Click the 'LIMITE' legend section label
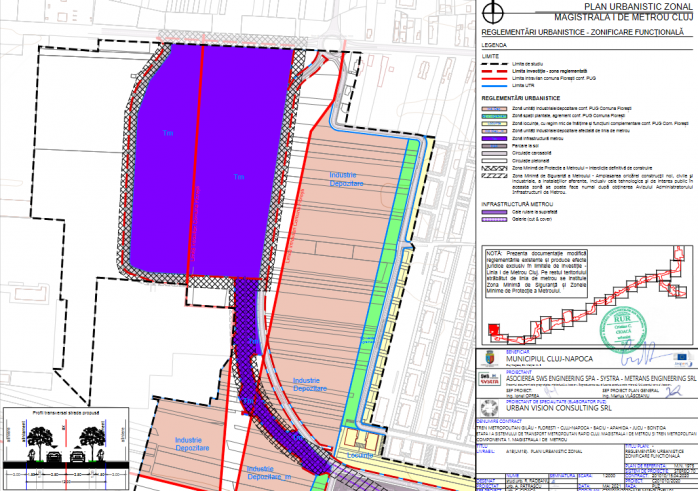Screen dimensions: 698x491 click(490, 57)
